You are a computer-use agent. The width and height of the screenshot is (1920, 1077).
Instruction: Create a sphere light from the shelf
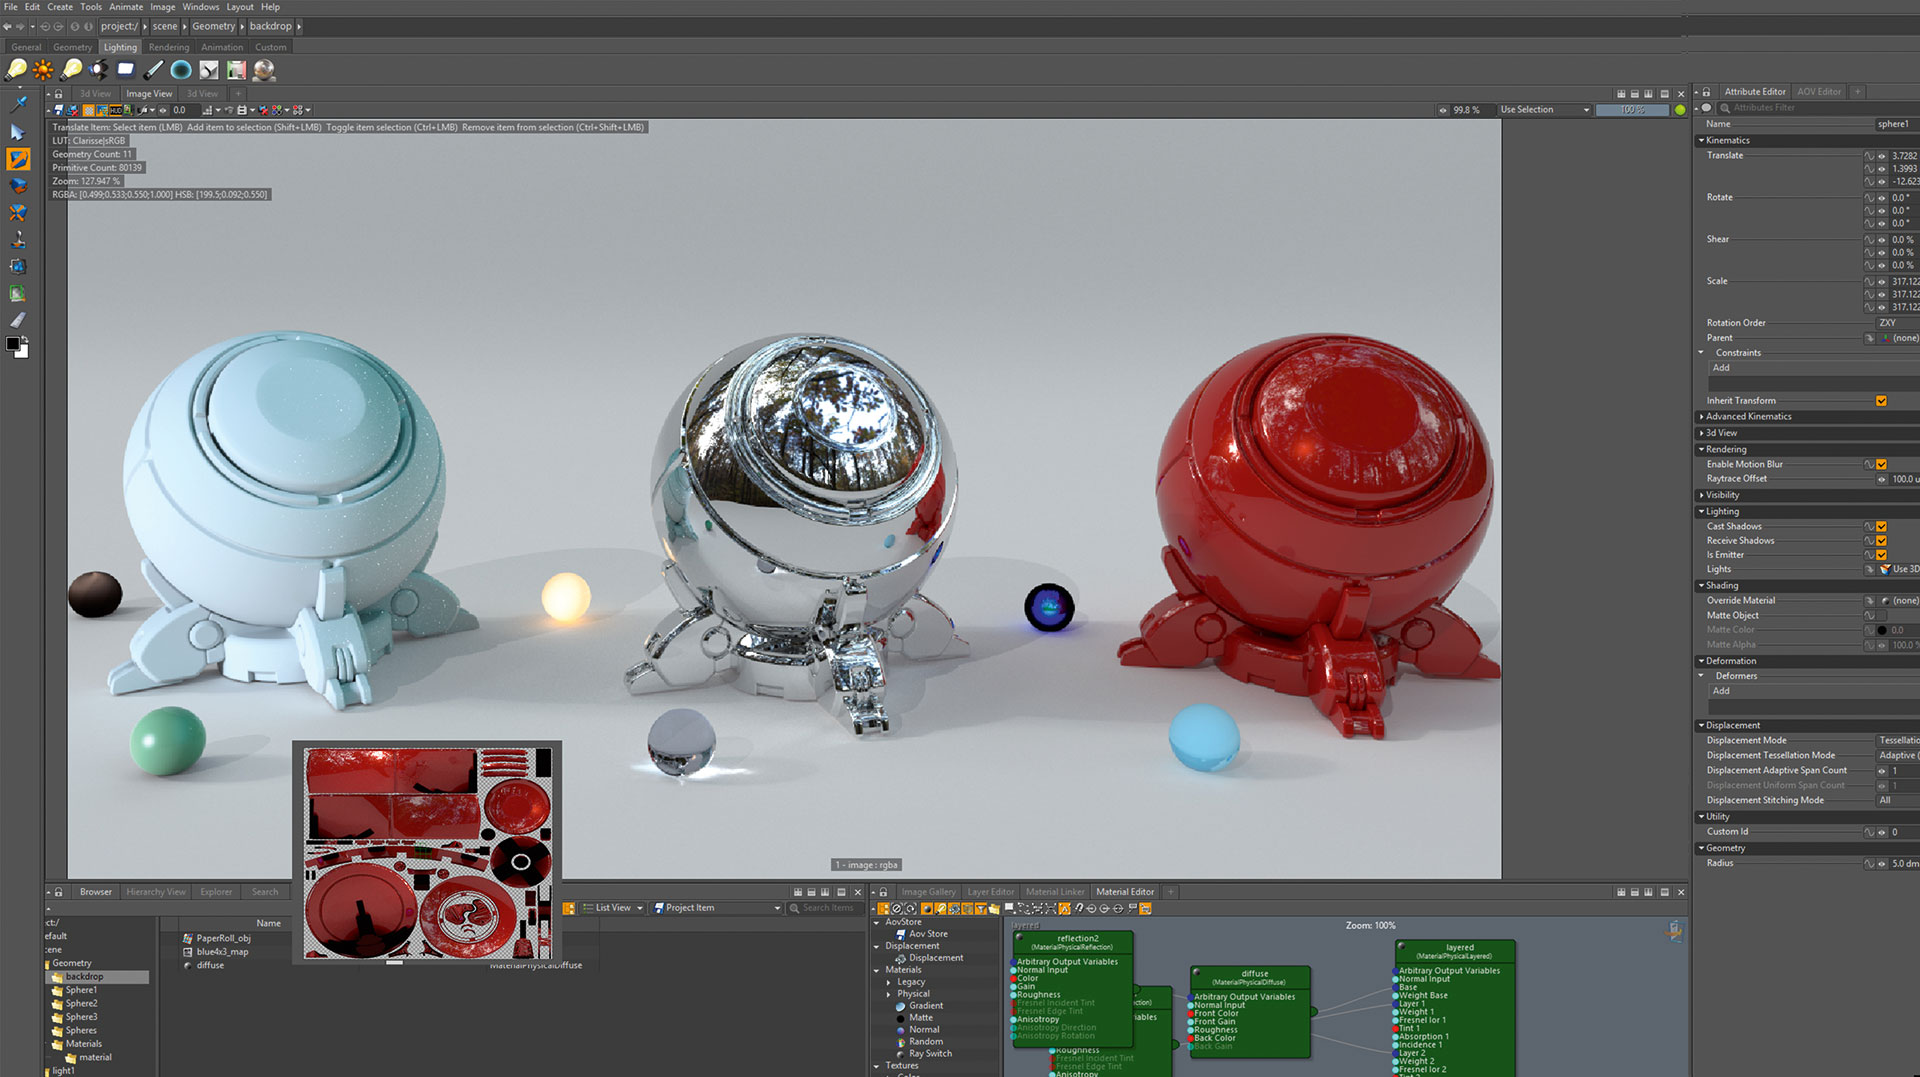(181, 69)
